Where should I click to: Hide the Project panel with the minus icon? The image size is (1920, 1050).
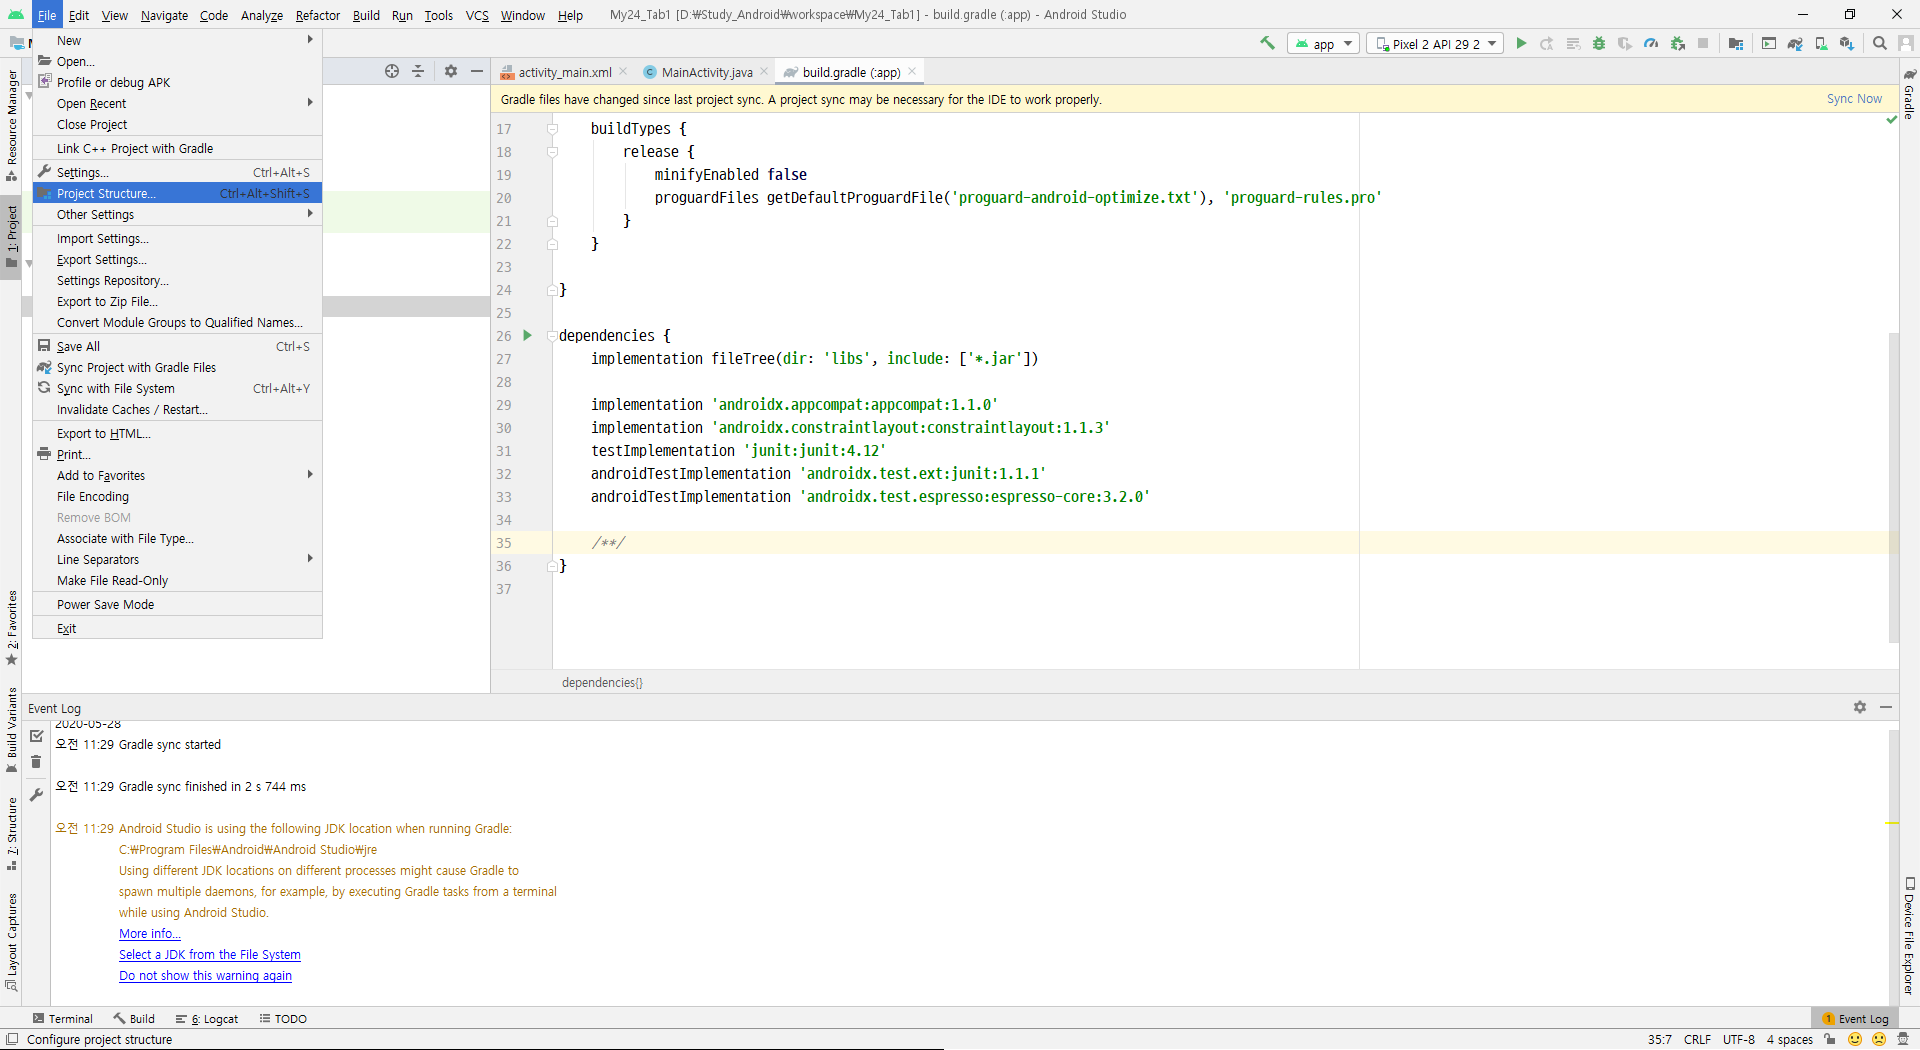pyautogui.click(x=477, y=71)
